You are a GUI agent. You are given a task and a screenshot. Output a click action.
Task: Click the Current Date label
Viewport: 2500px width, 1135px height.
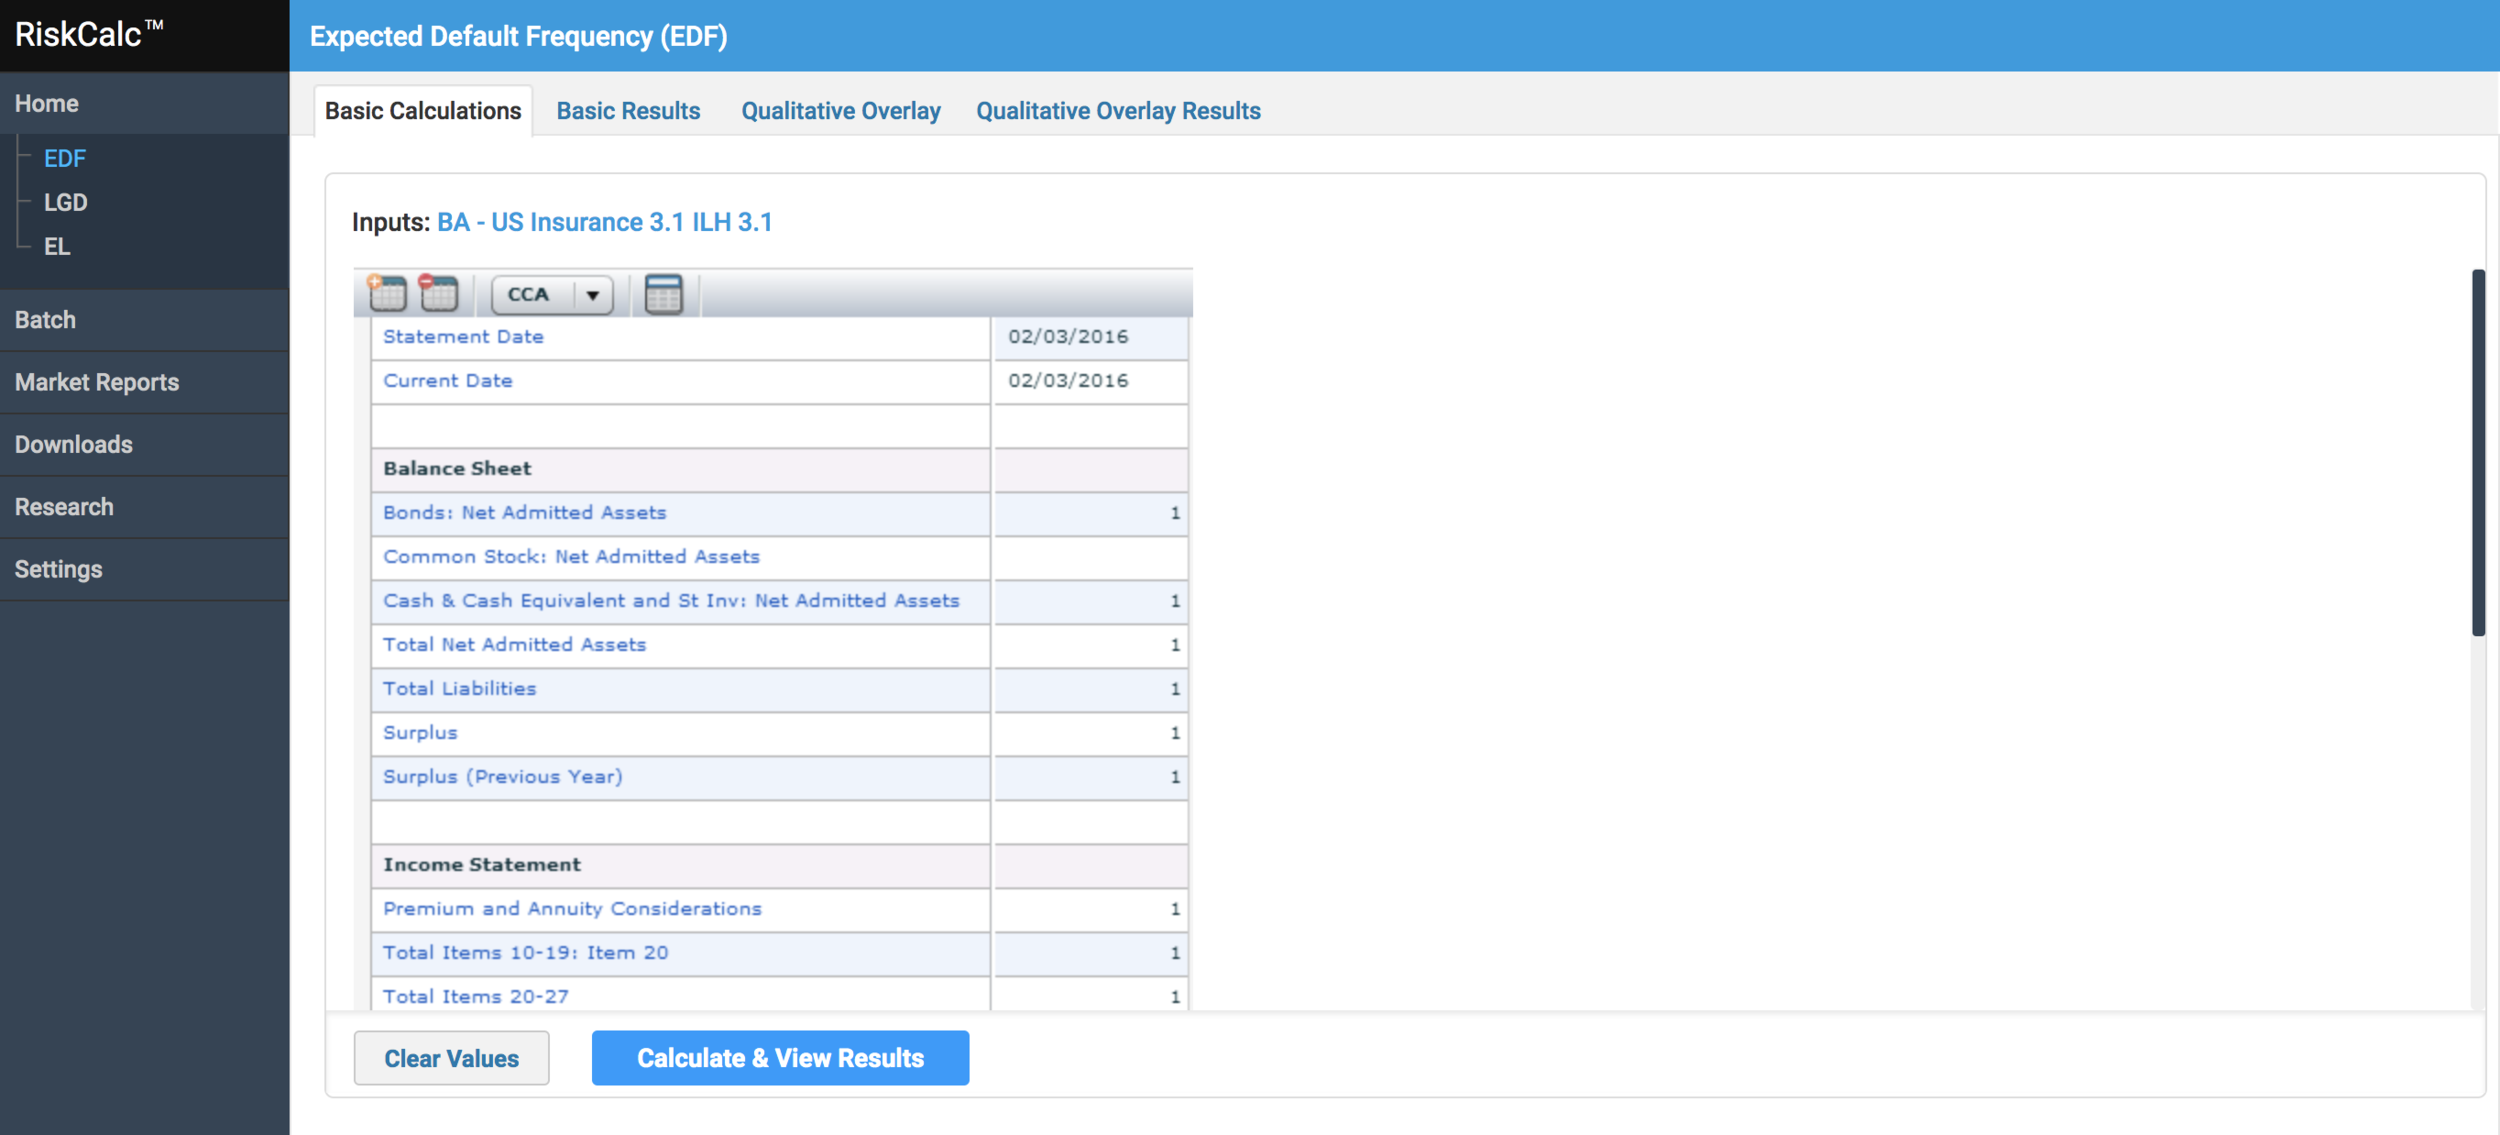pos(448,381)
